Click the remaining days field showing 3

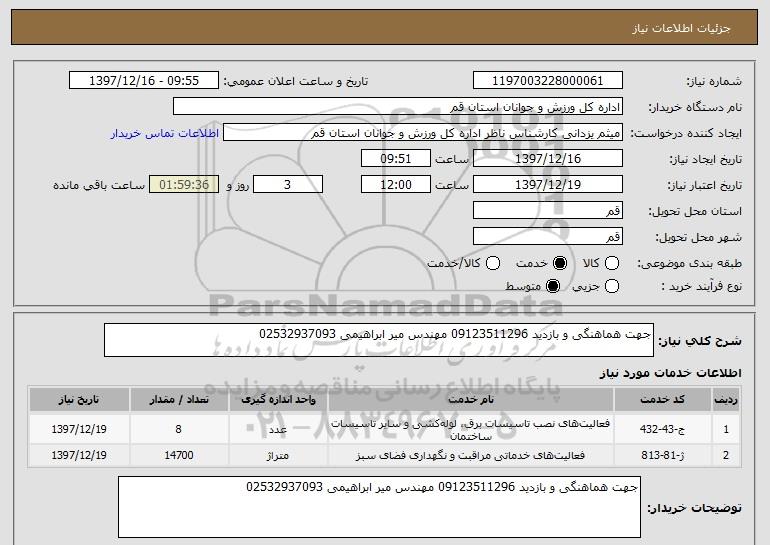coord(288,185)
